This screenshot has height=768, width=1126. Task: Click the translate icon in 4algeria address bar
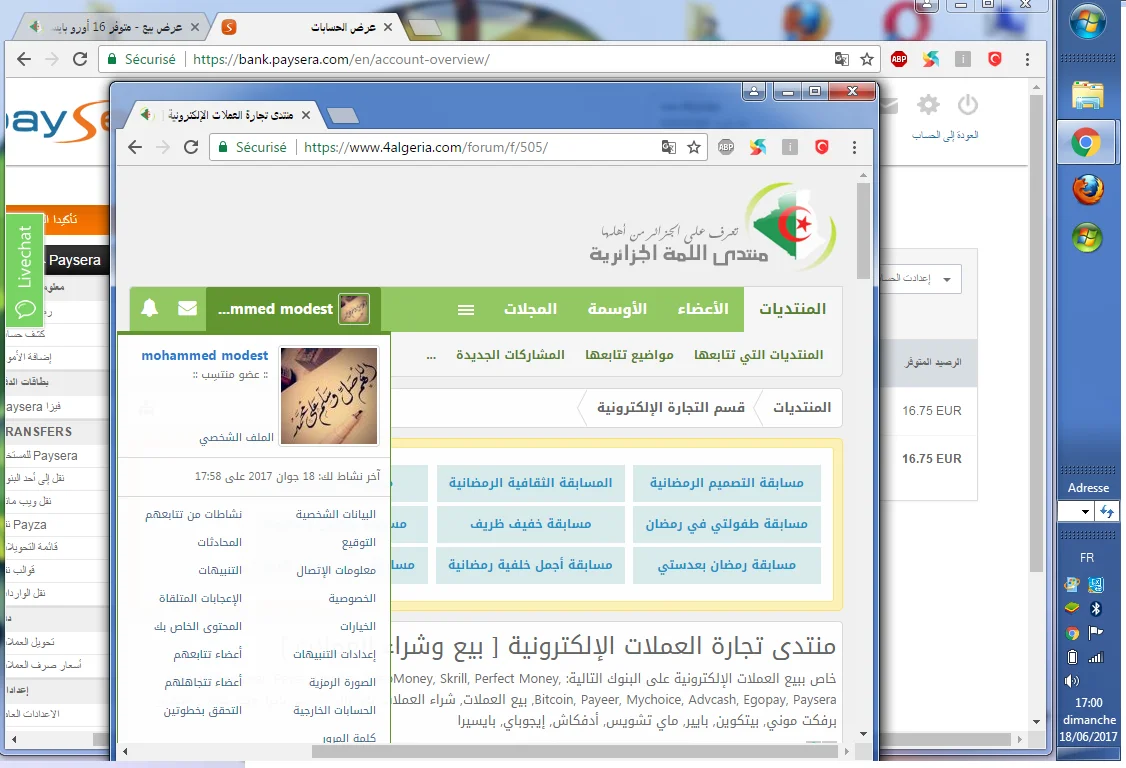pos(669,147)
